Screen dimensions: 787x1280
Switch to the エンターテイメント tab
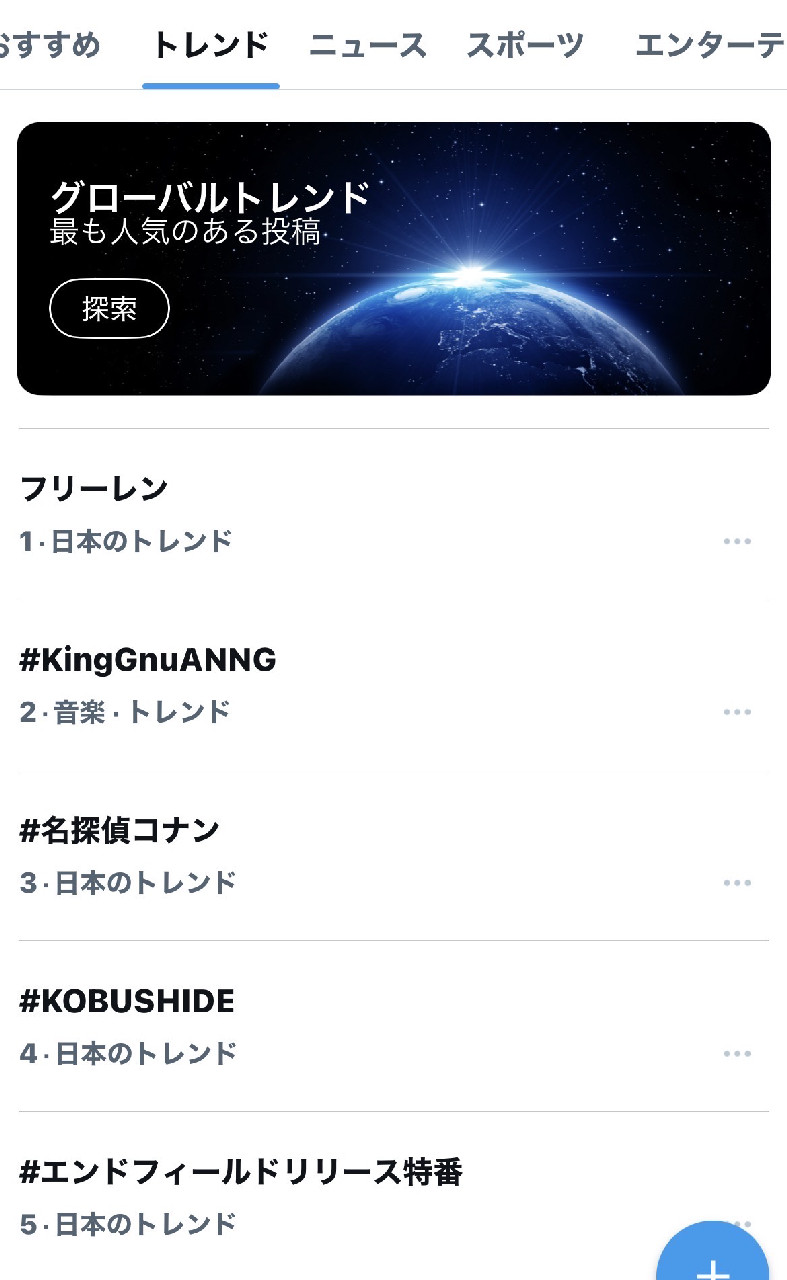(x=710, y=45)
